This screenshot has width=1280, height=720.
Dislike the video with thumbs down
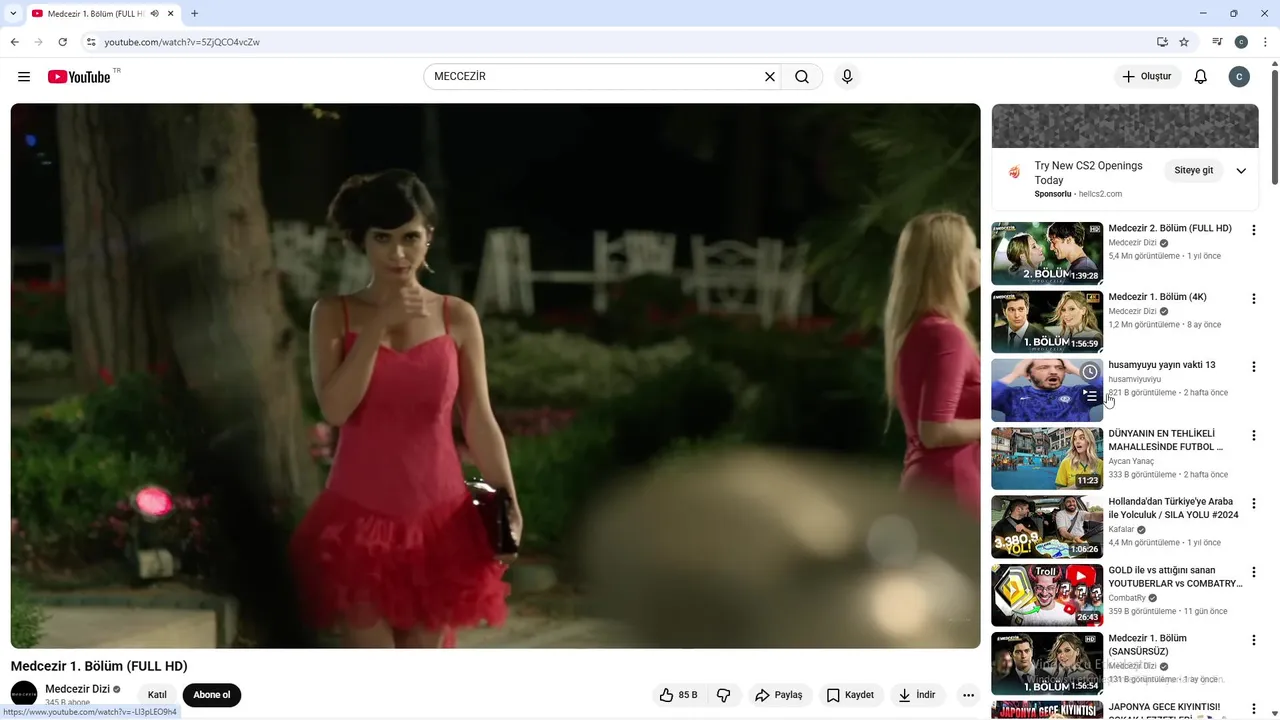(724, 695)
